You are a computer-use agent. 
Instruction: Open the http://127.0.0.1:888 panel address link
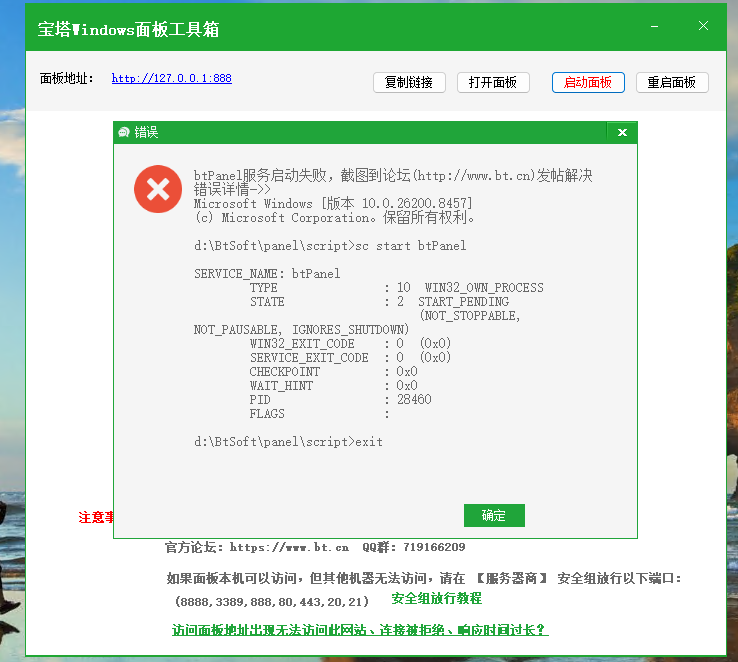click(x=171, y=78)
